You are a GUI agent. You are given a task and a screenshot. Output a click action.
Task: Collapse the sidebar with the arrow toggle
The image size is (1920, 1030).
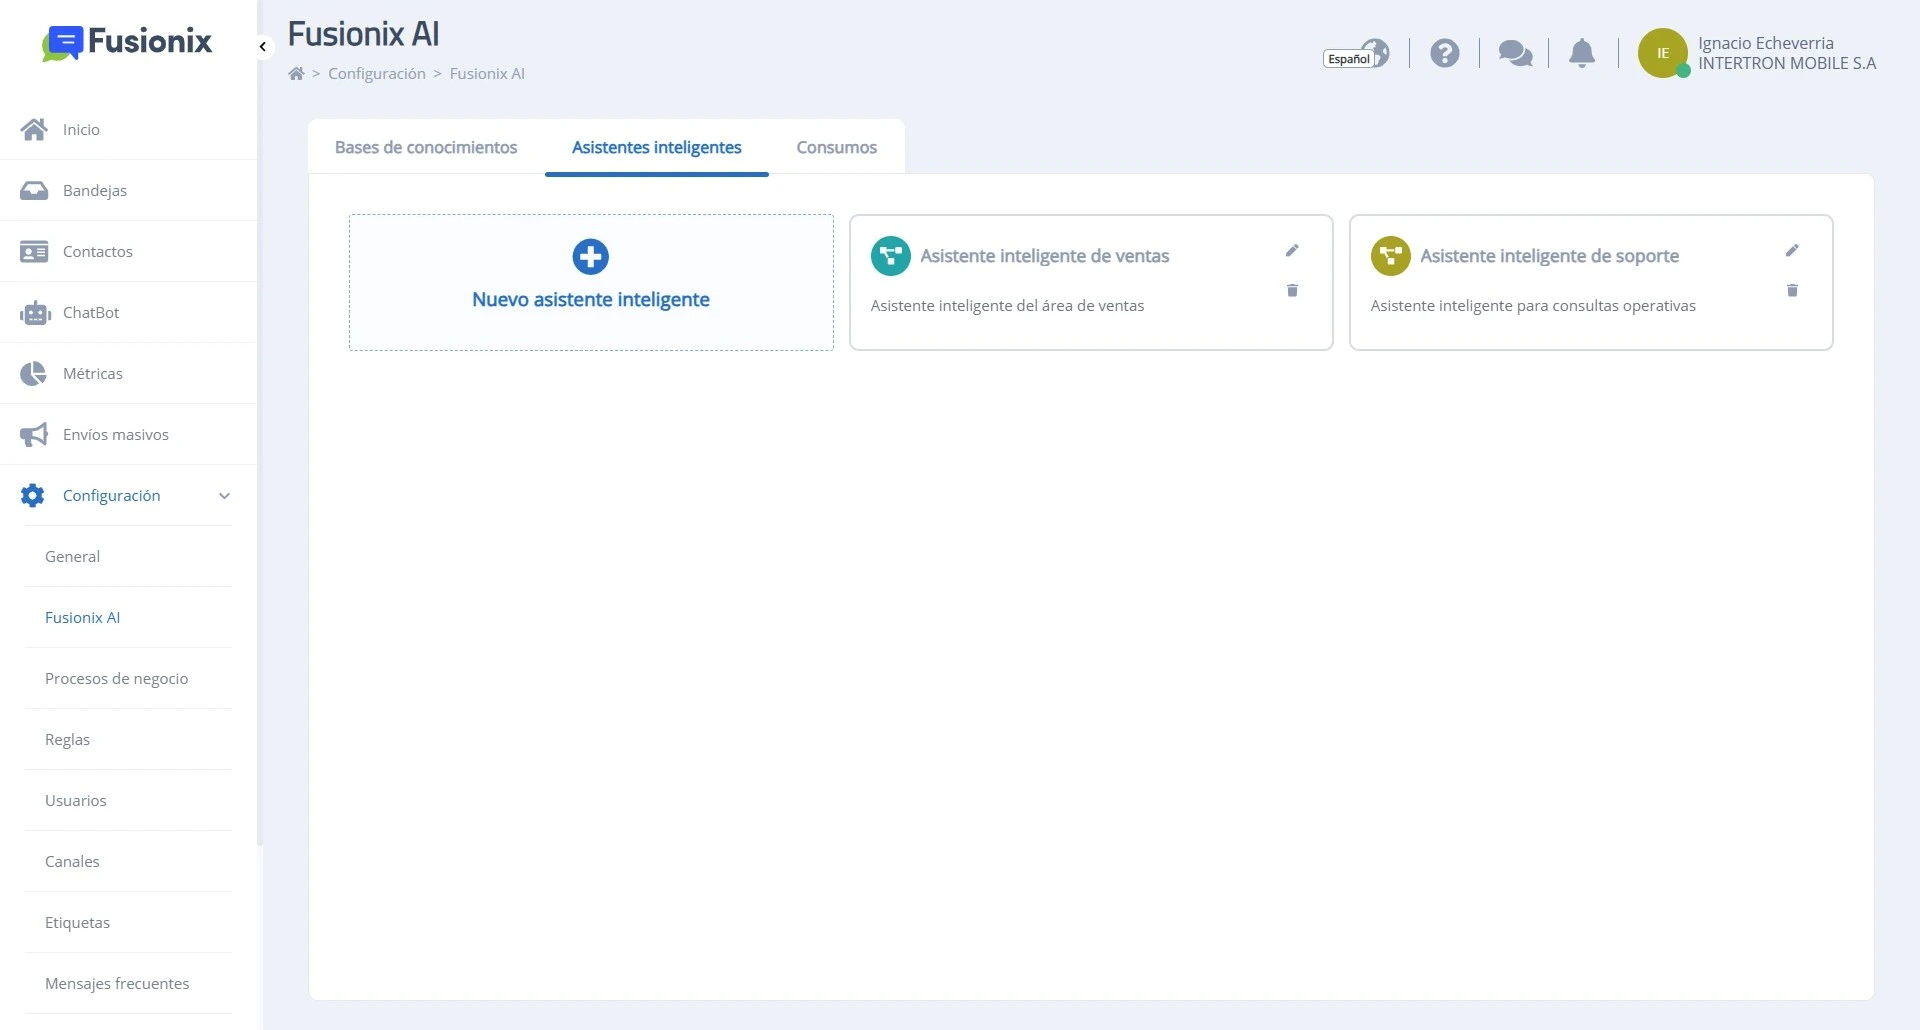pyautogui.click(x=263, y=47)
